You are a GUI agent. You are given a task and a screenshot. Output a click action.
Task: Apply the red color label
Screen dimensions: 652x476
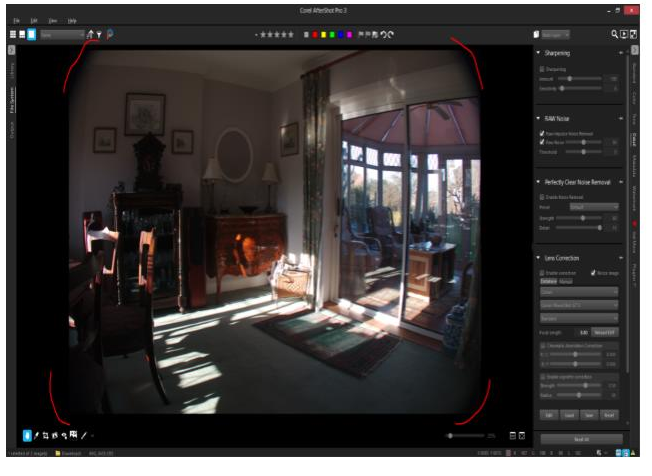click(315, 35)
